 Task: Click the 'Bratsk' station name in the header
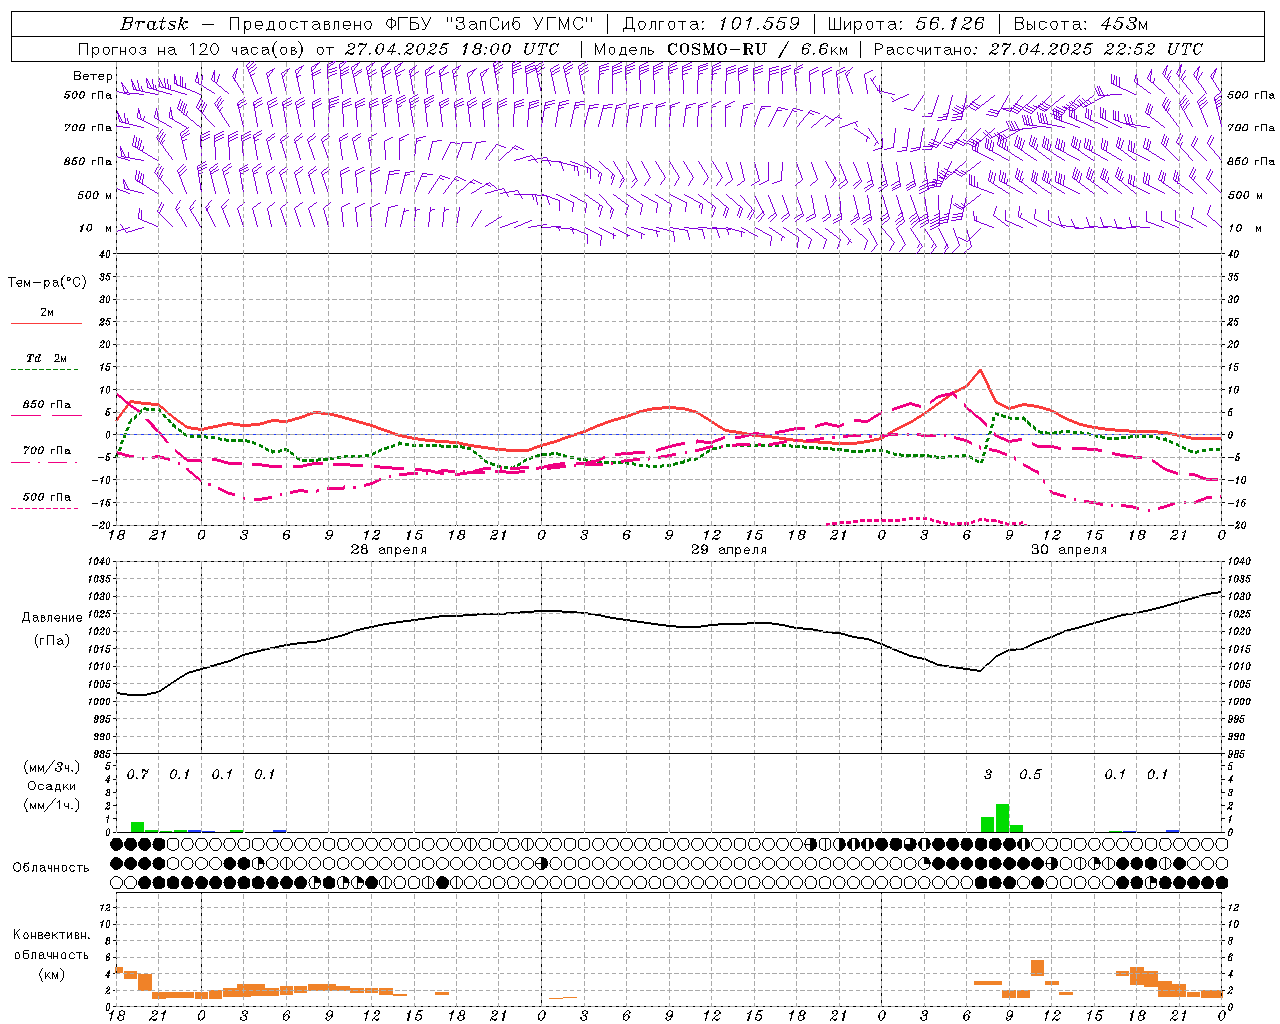point(154,24)
